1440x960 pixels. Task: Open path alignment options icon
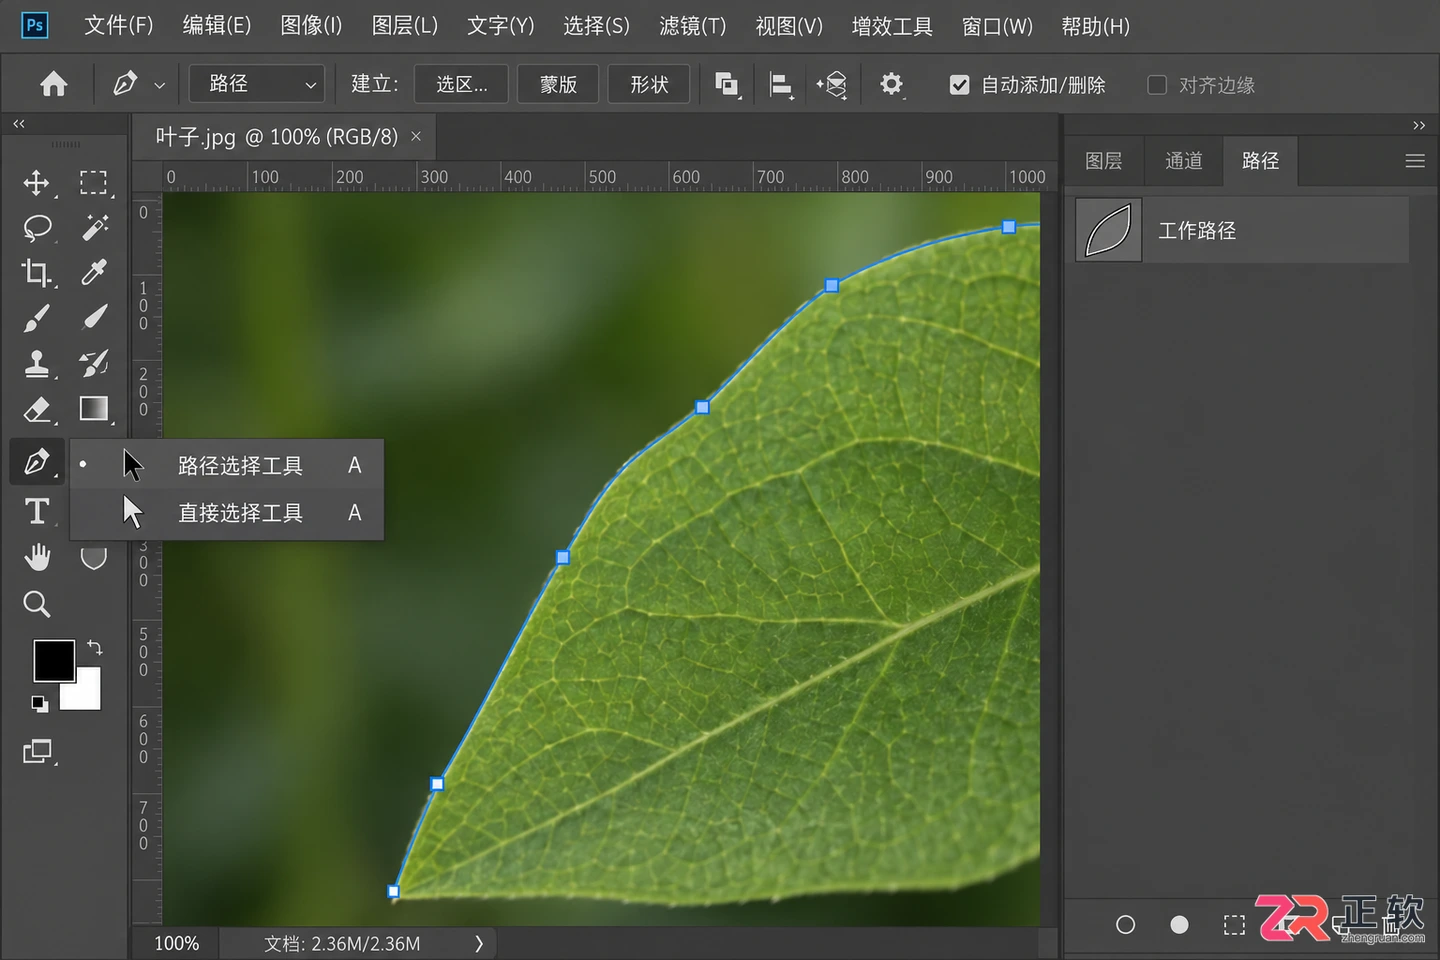(x=781, y=85)
